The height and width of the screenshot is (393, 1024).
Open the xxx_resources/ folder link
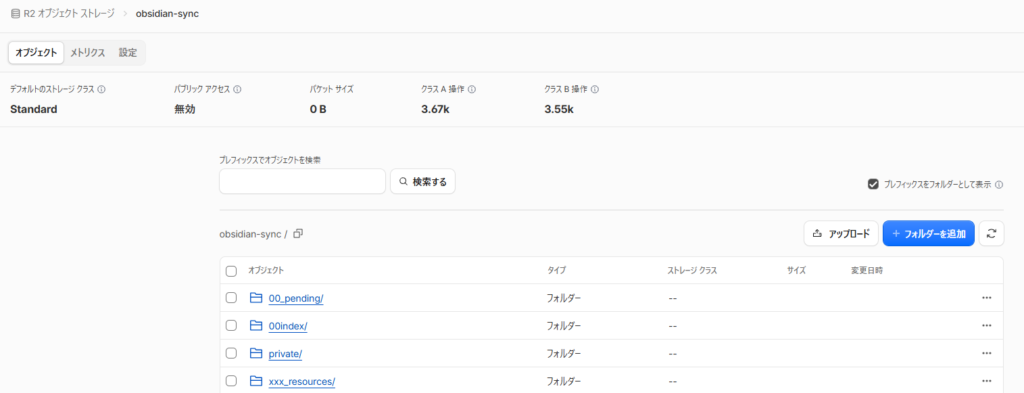coord(302,381)
